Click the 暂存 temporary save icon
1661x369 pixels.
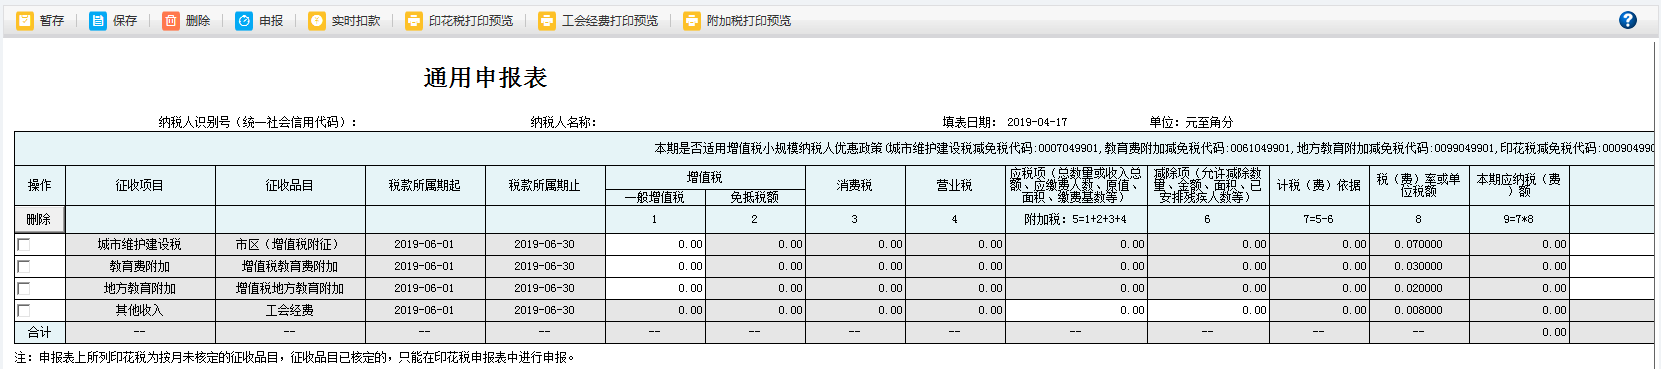[25, 20]
